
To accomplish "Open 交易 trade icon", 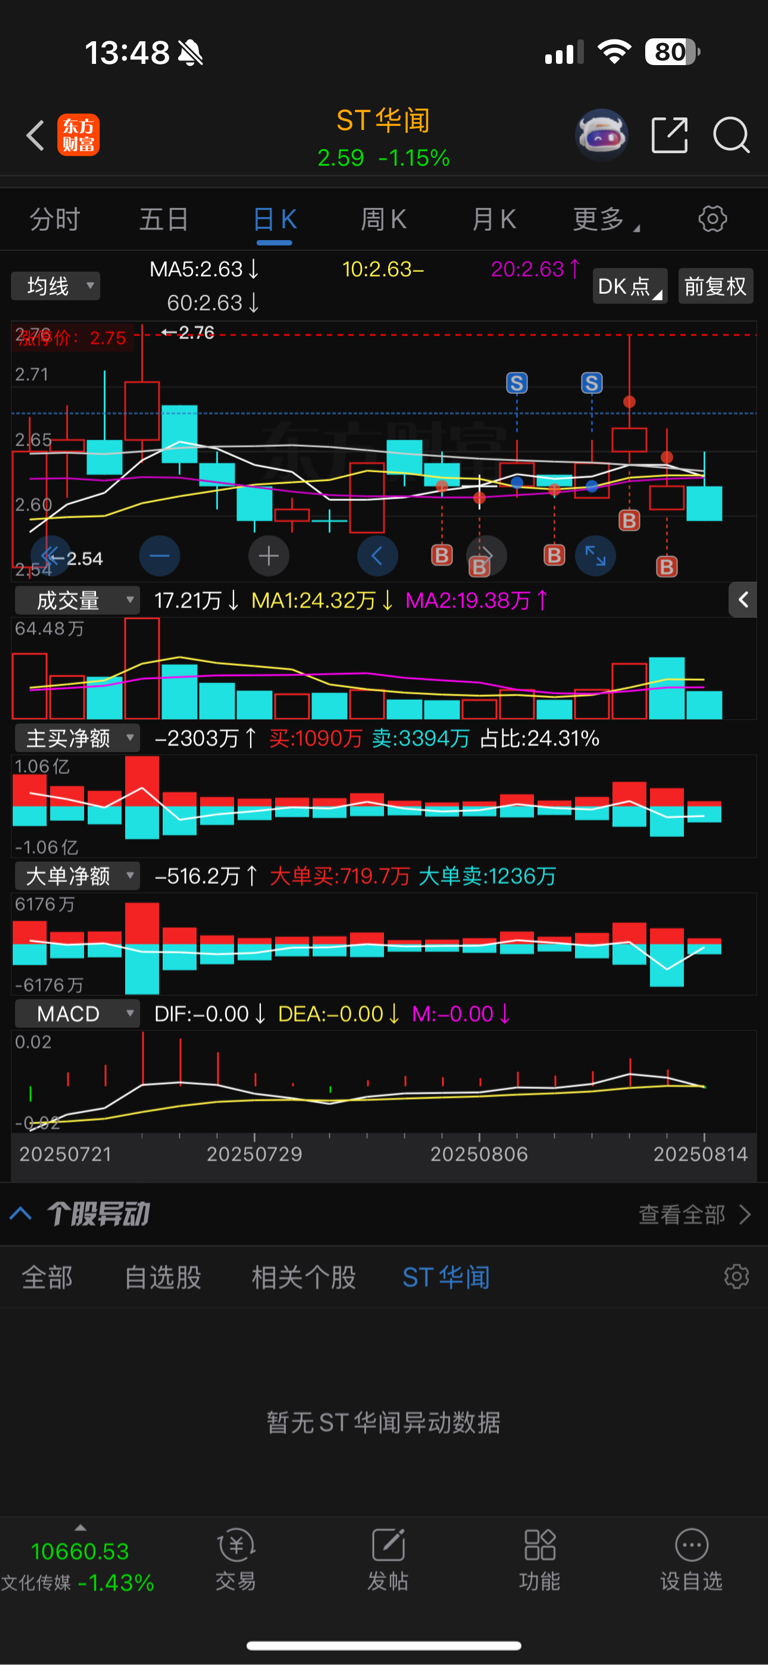I will click(236, 1559).
